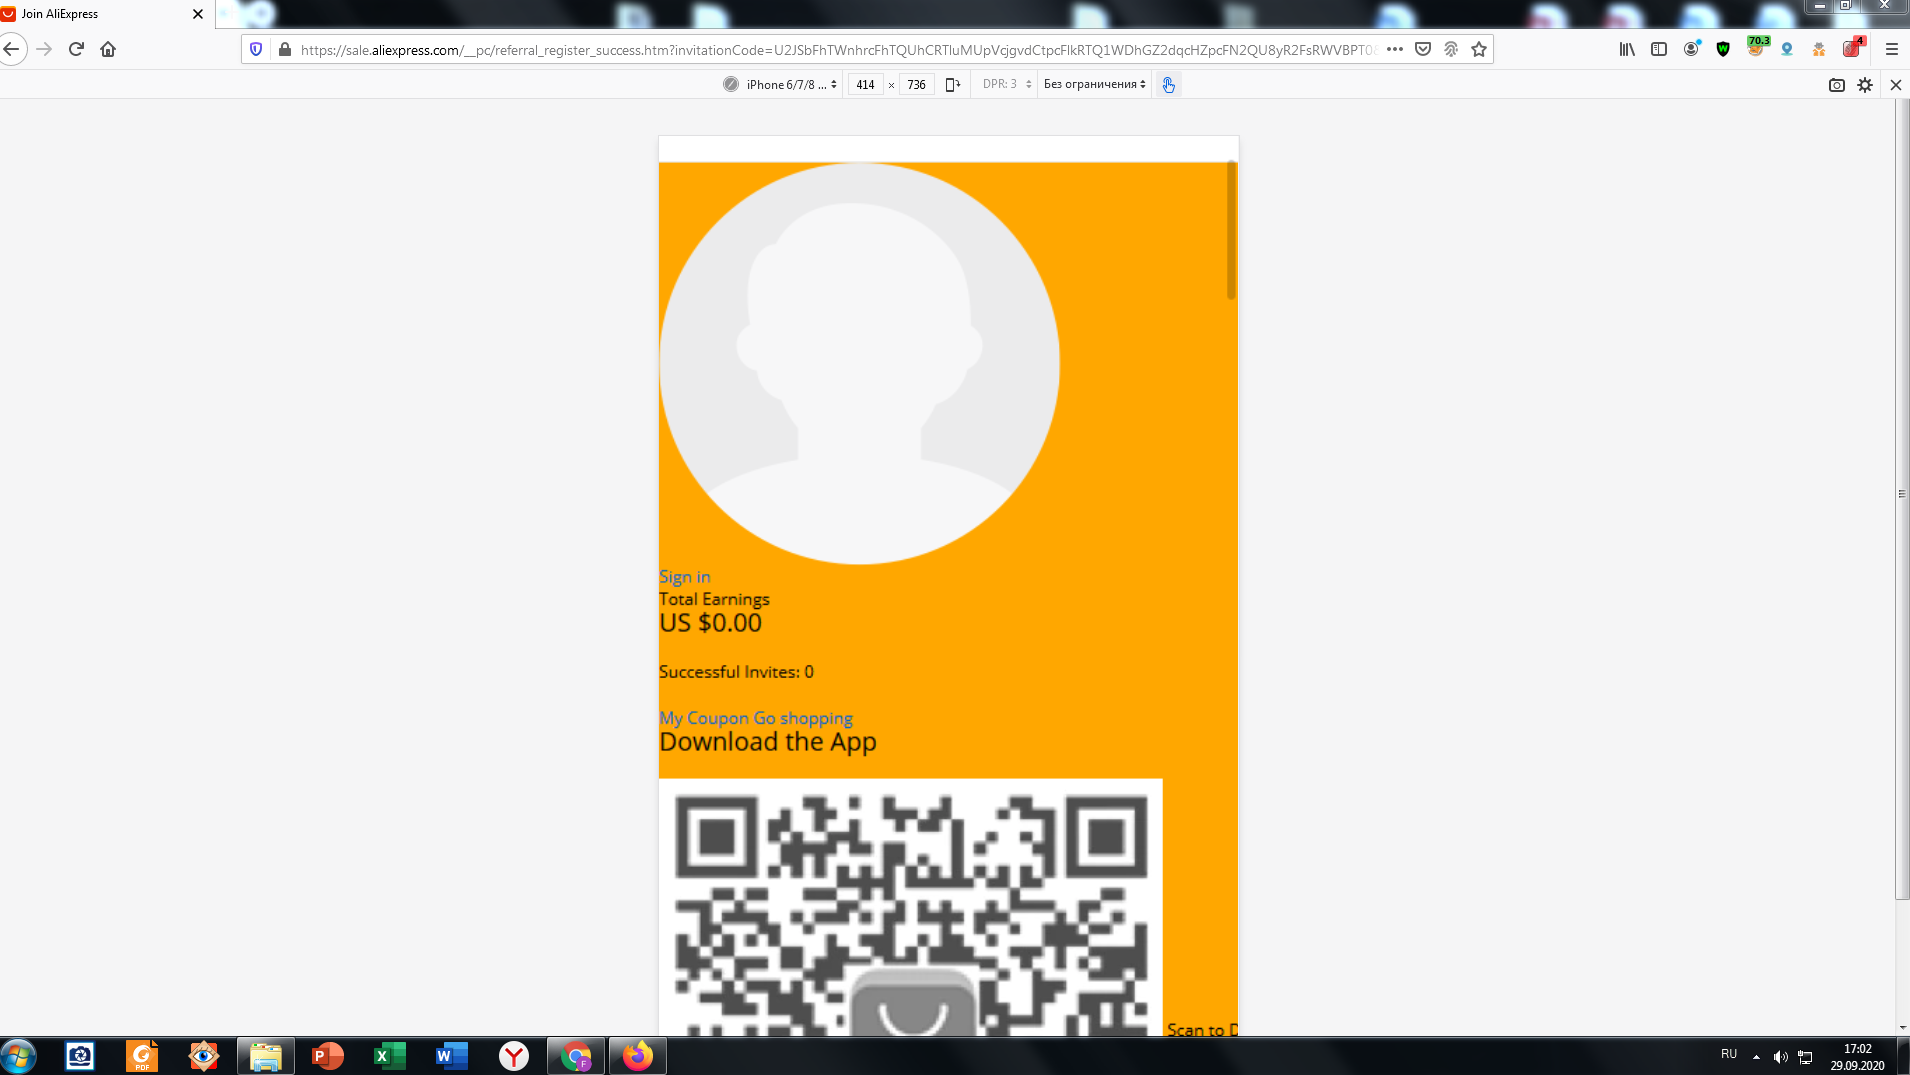
Task: Open the Library panel
Action: [x=1627, y=49]
